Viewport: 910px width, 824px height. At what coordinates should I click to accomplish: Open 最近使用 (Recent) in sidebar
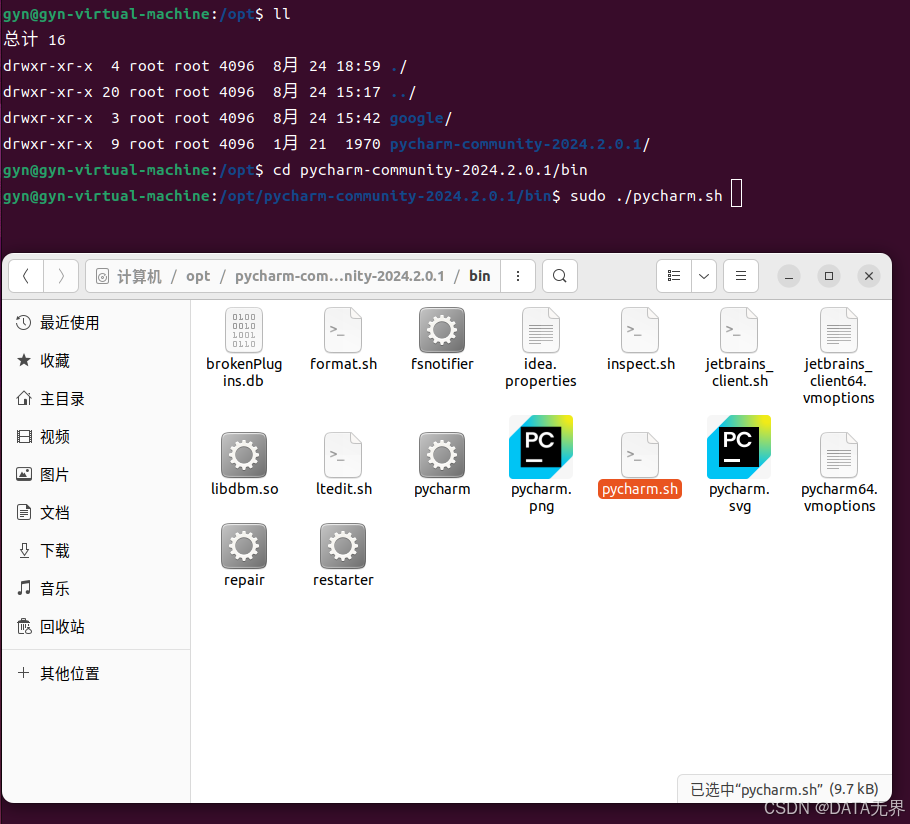(96, 323)
